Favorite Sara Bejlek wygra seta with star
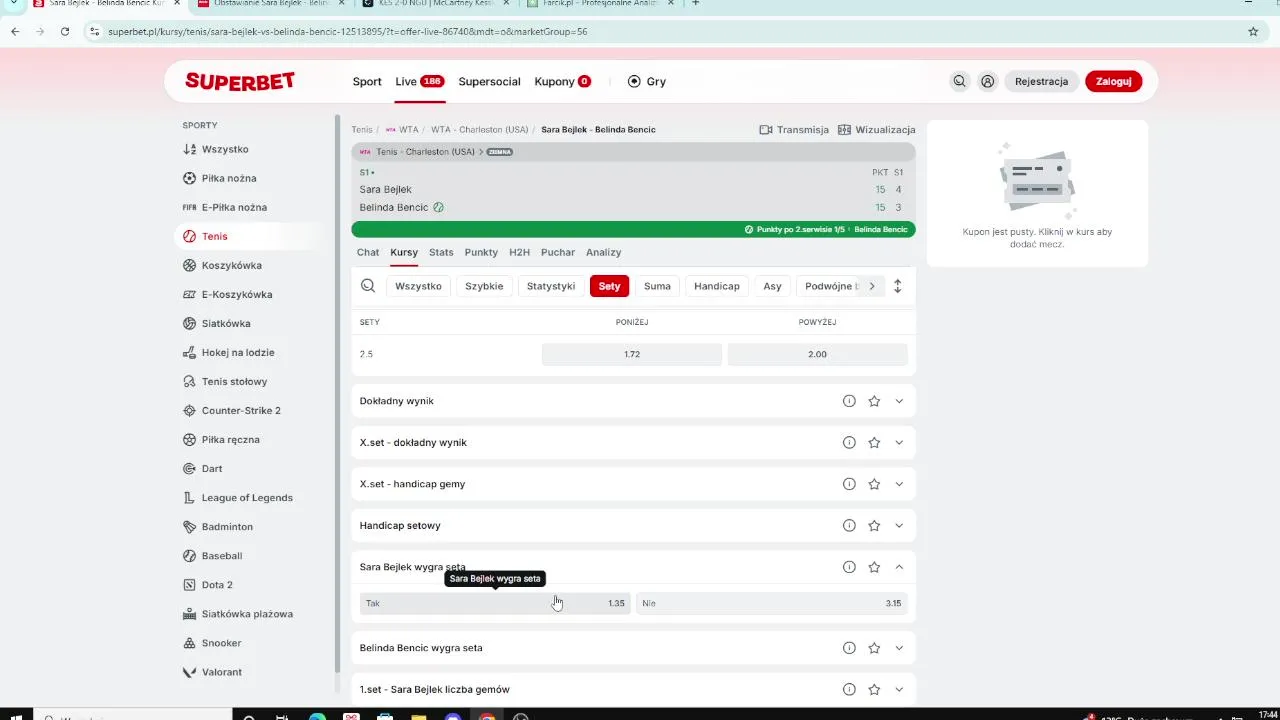1280x720 pixels. [x=874, y=567]
